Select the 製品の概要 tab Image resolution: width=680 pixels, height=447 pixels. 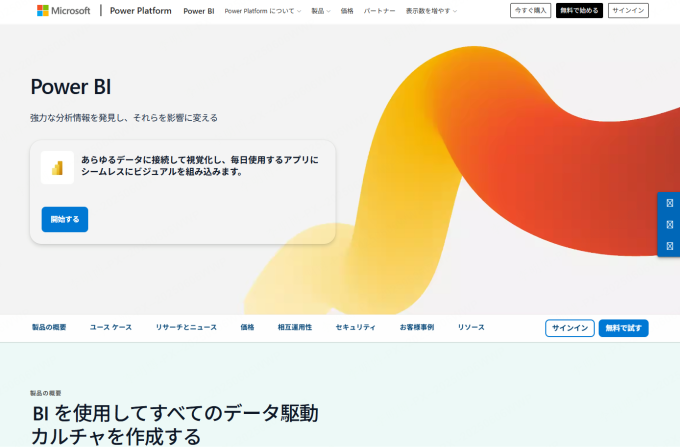point(49,327)
